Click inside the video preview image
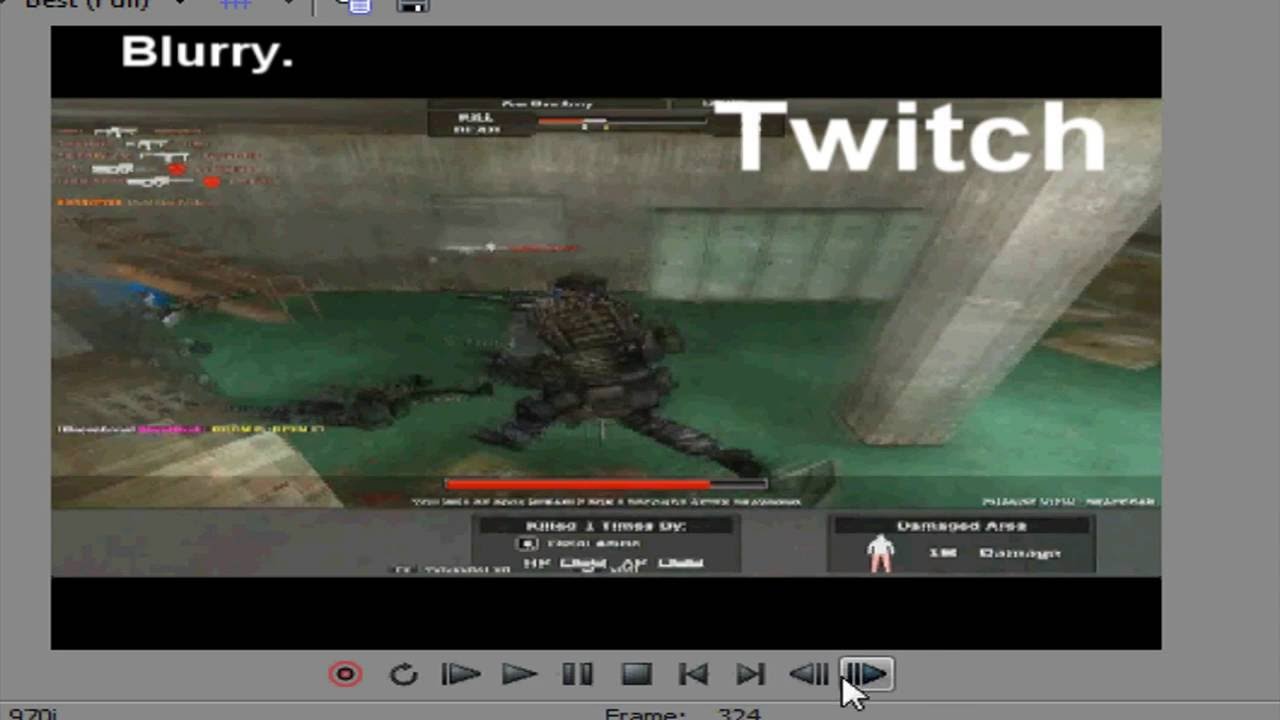1280x720 pixels. click(x=606, y=337)
